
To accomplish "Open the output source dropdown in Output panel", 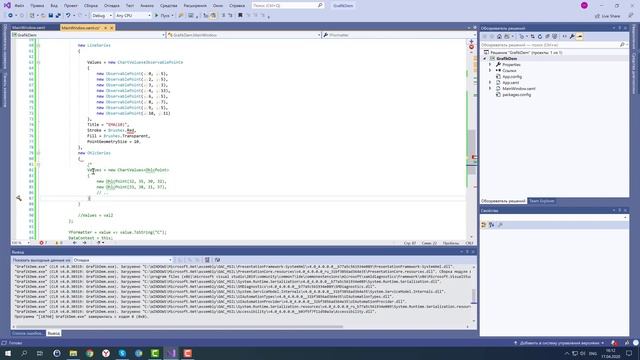I will [123, 260].
